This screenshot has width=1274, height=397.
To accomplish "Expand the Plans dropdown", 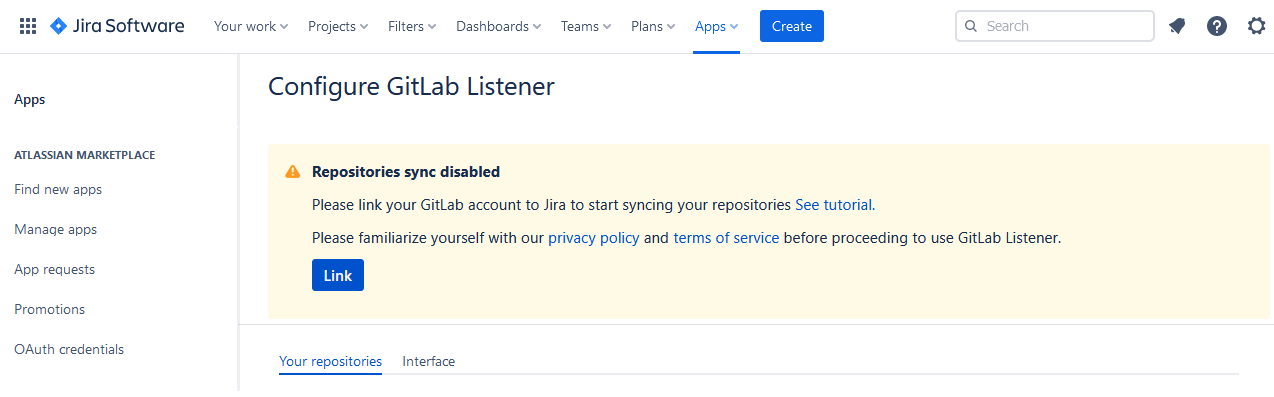I will click(653, 26).
